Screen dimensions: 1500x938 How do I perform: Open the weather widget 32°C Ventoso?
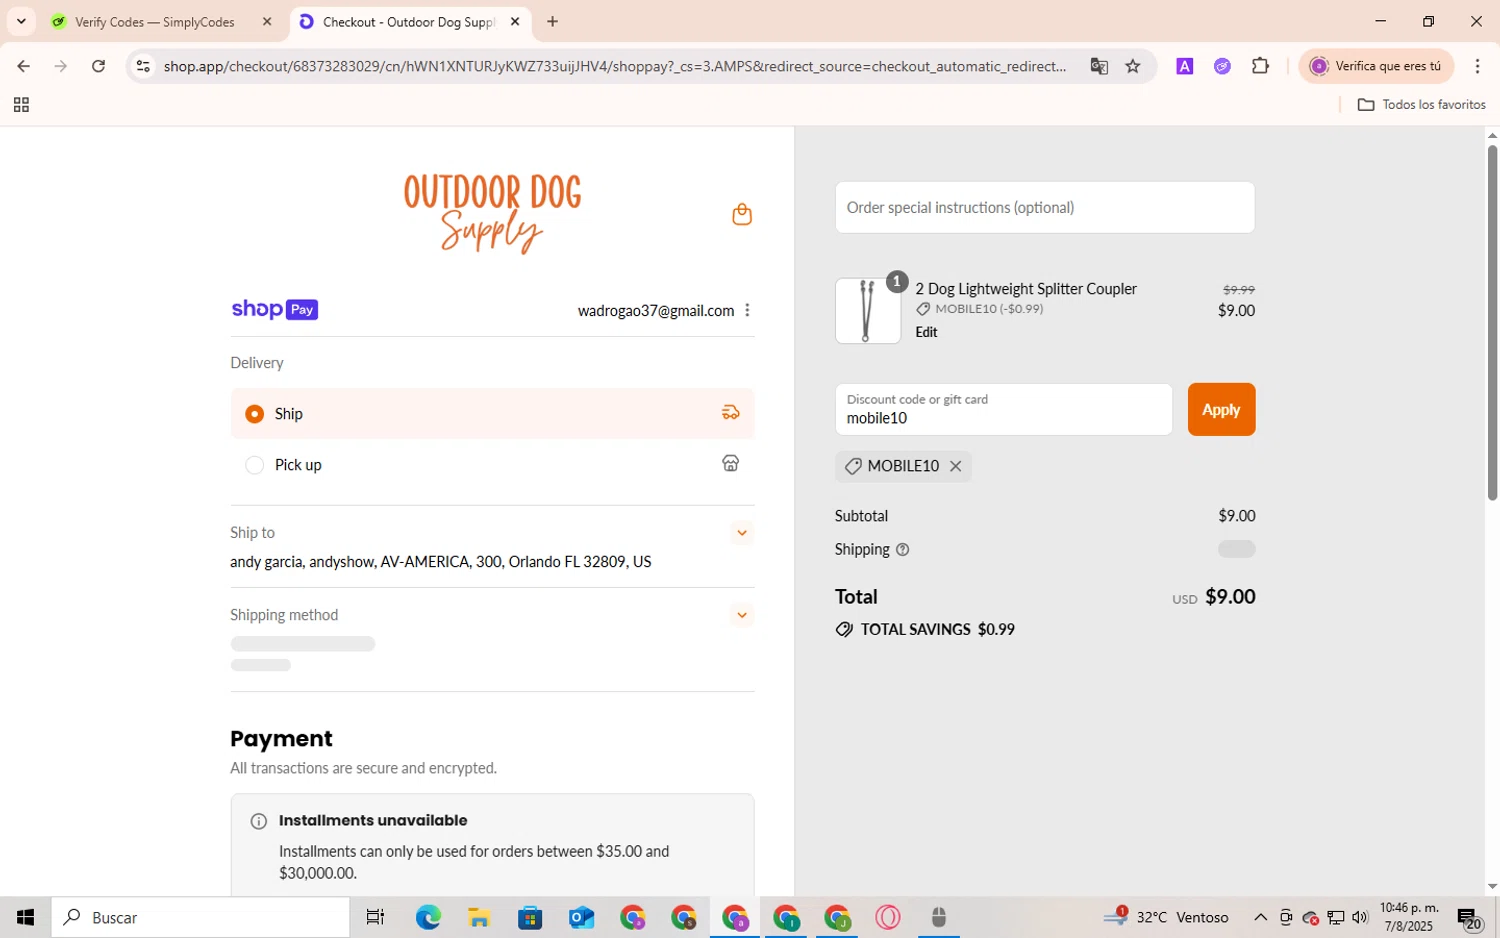pyautogui.click(x=1166, y=917)
